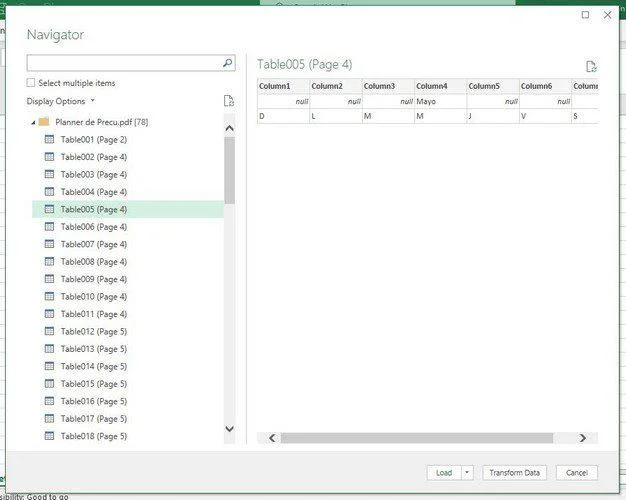Click the search magnifier icon in Navigator

pyautogui.click(x=228, y=63)
